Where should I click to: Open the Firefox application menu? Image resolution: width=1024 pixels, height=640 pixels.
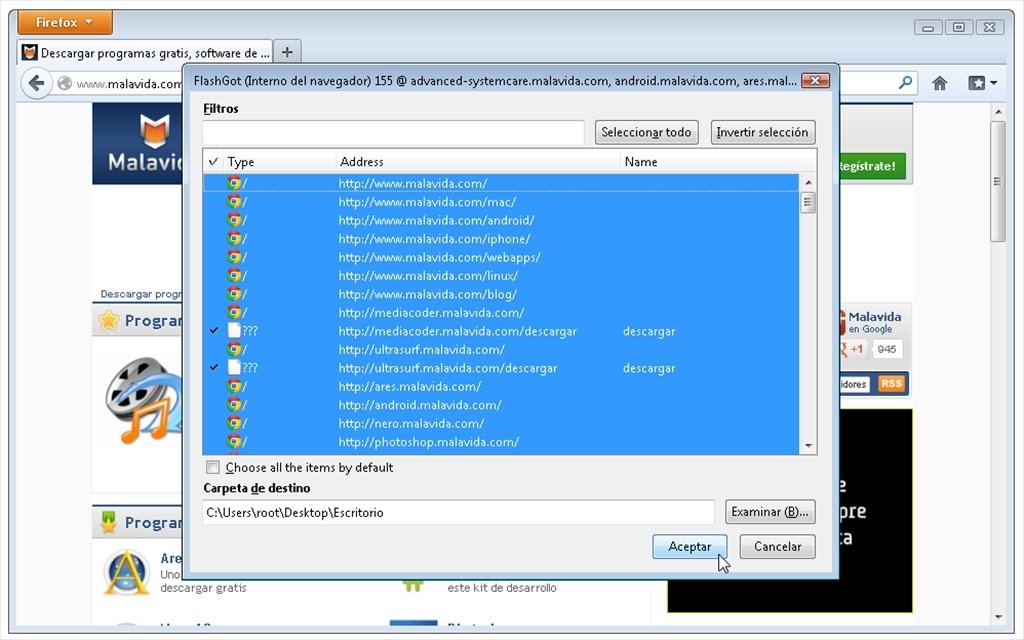[65, 22]
